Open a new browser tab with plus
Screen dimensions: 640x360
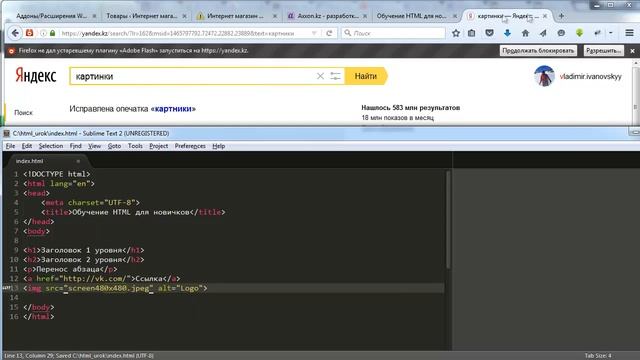(561, 16)
